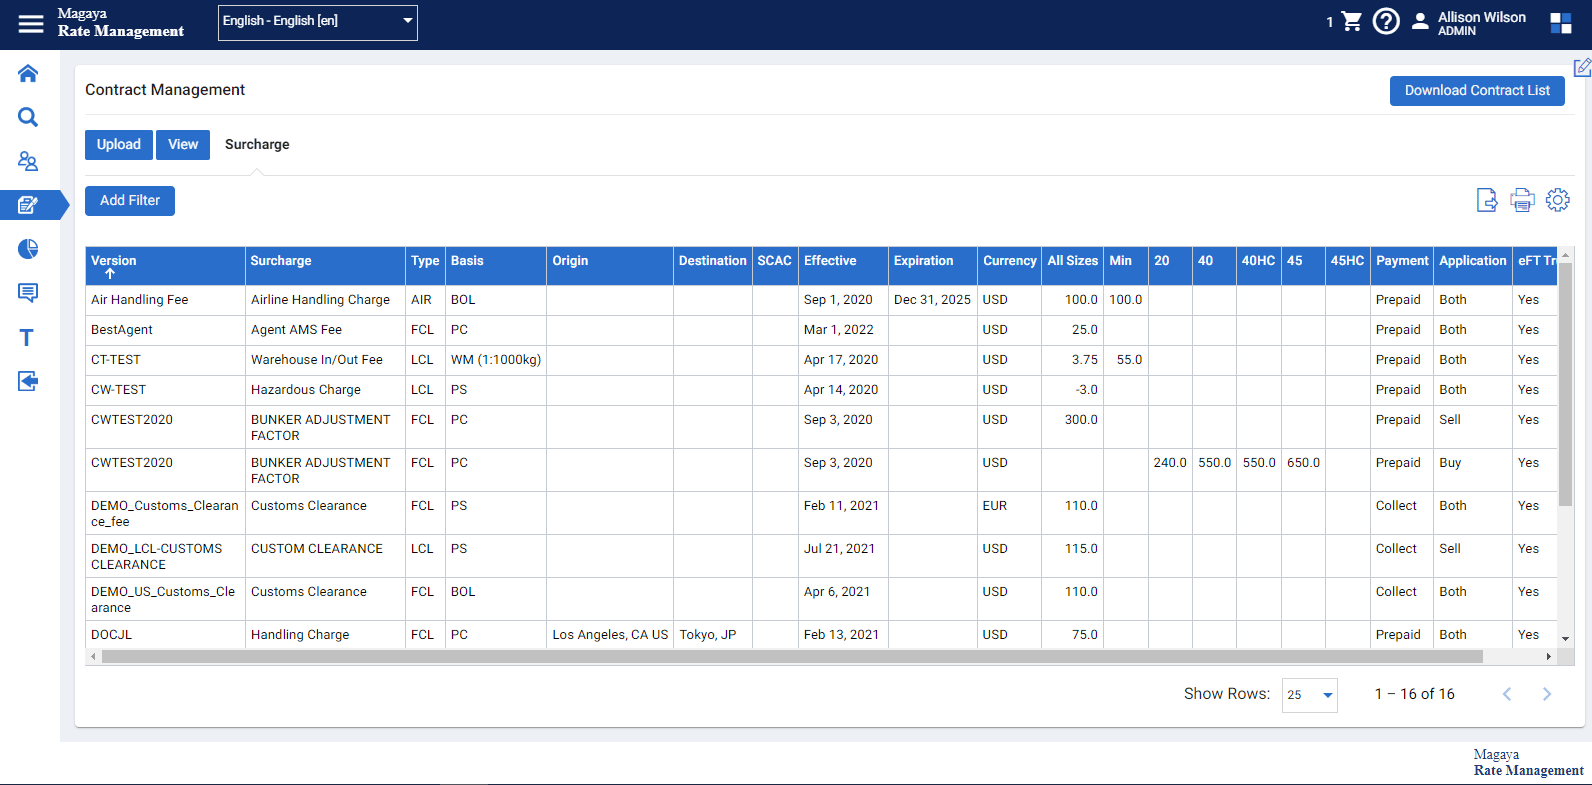Open the search page from the sidebar
Viewport: 1592px width, 785px height.
tap(28, 117)
